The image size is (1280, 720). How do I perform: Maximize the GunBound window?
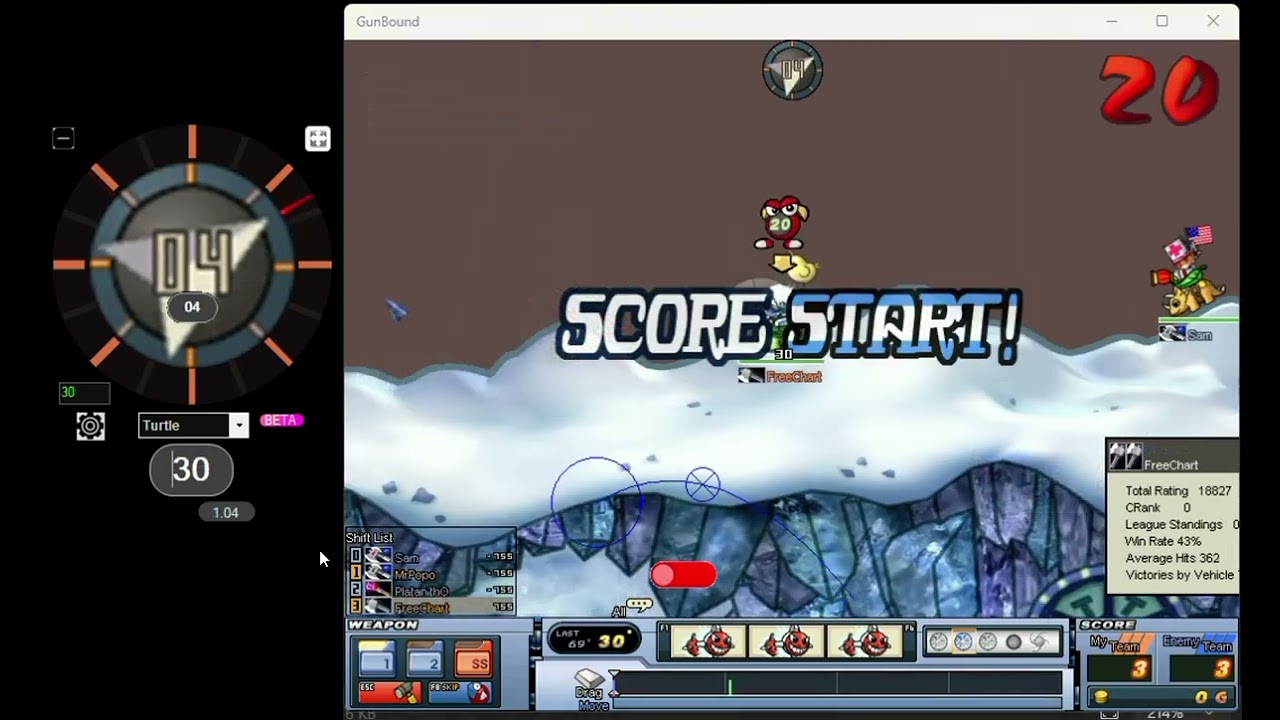pos(1162,21)
